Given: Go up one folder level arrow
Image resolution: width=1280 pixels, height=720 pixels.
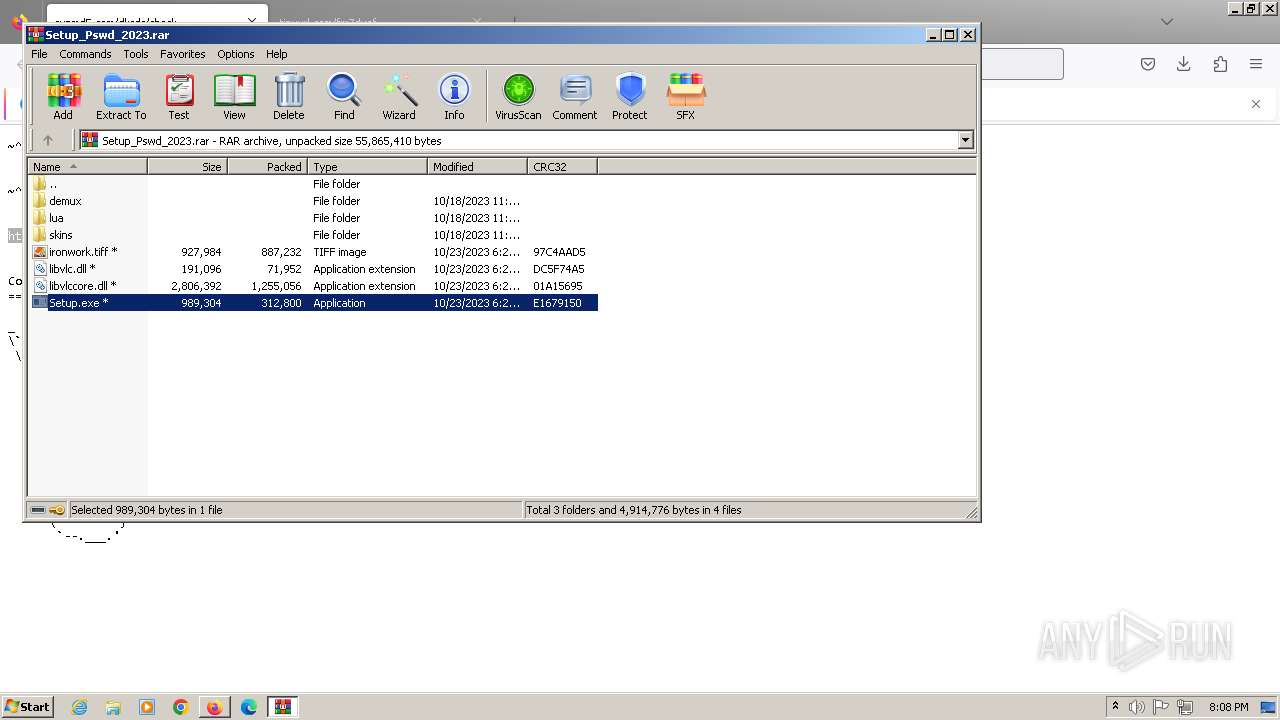Looking at the screenshot, I should click(x=47, y=141).
